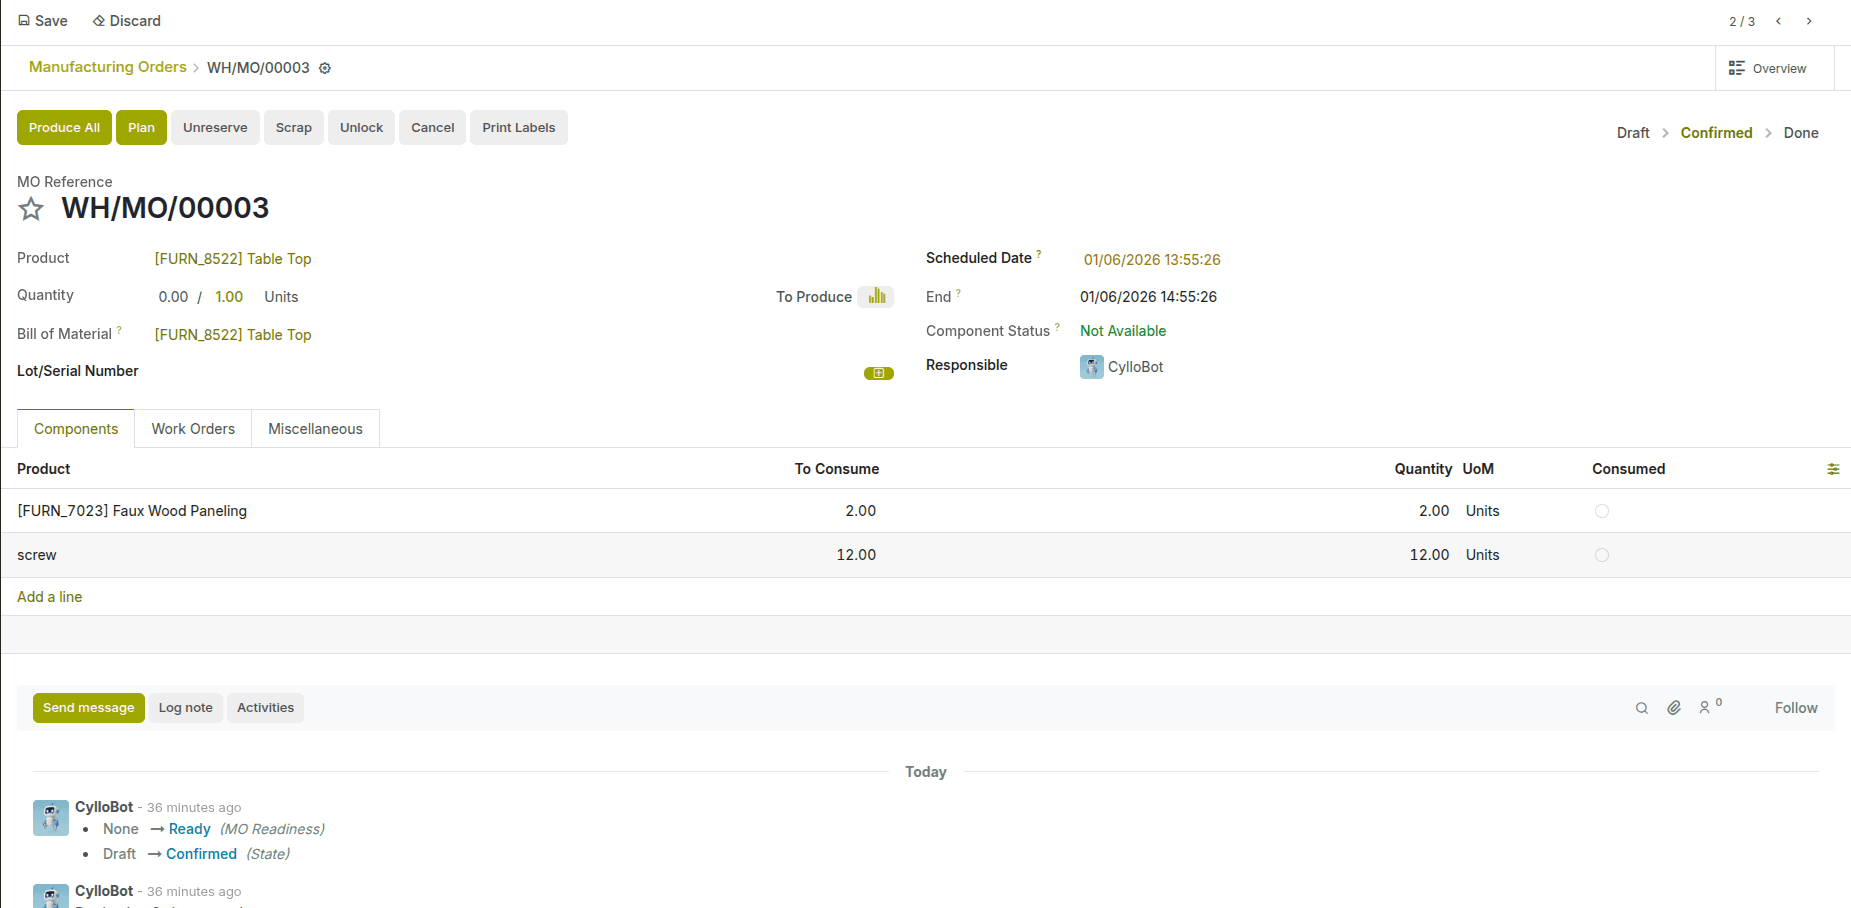Viewport: 1851px width, 908px height.
Task: Go to next record with right chevron
Action: click(1809, 20)
